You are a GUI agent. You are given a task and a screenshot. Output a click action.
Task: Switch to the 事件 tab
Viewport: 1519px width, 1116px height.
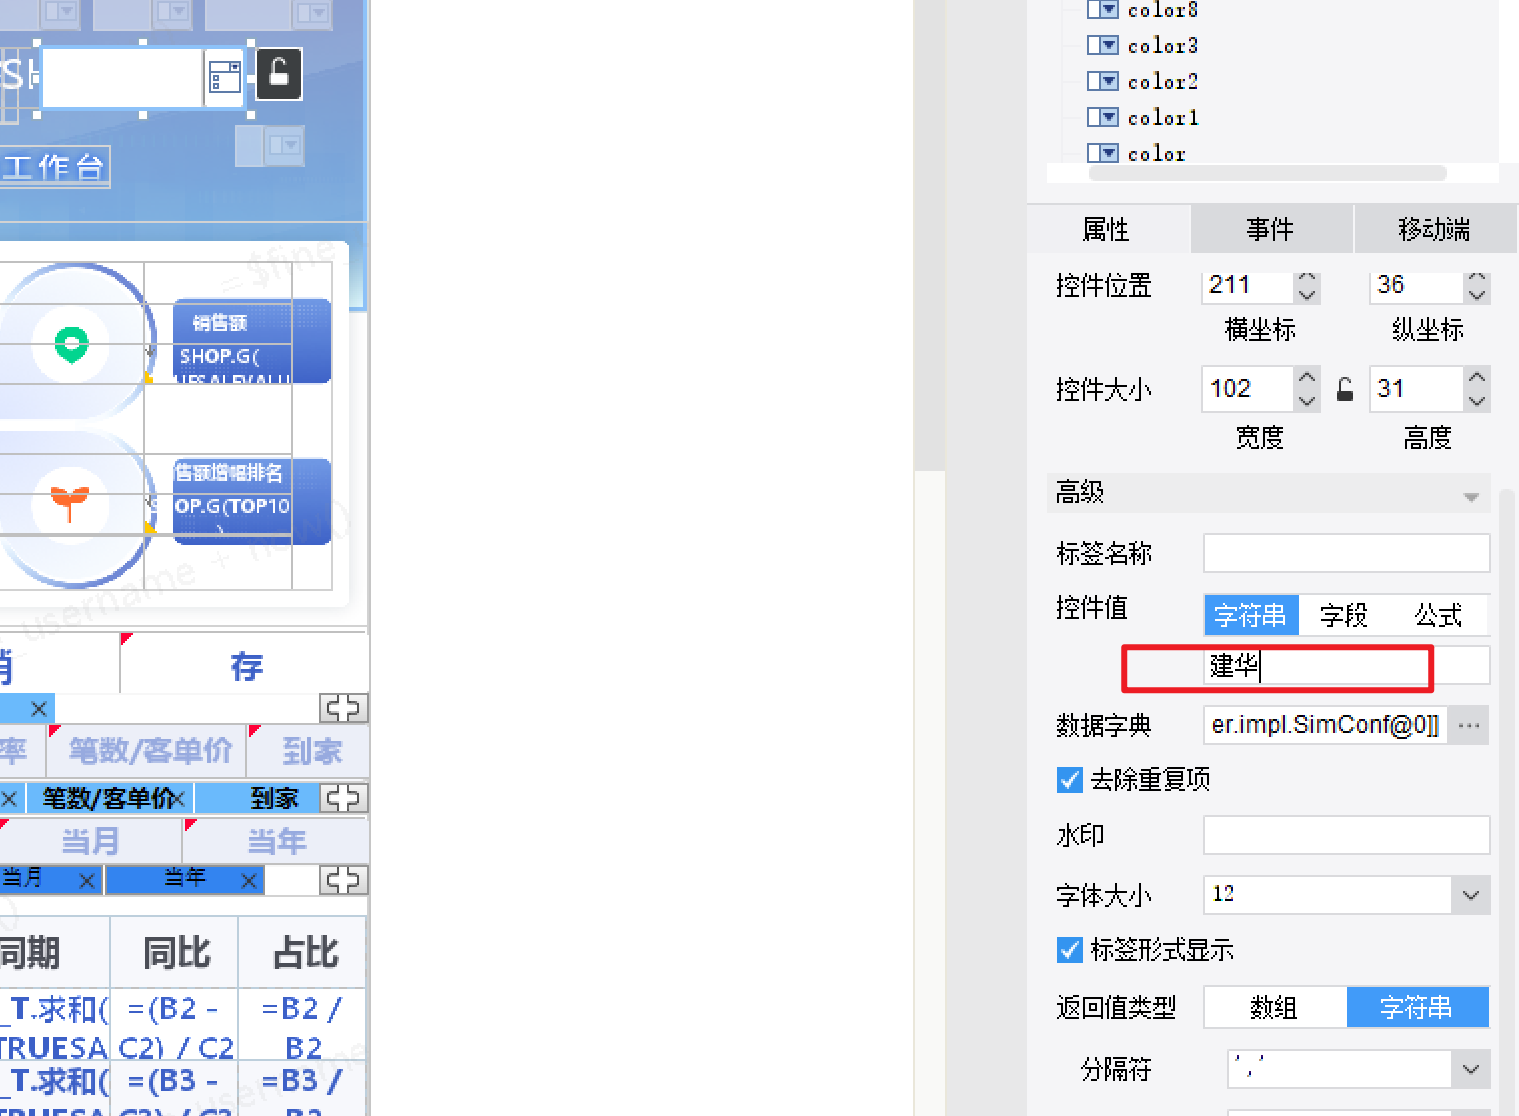[1271, 229]
